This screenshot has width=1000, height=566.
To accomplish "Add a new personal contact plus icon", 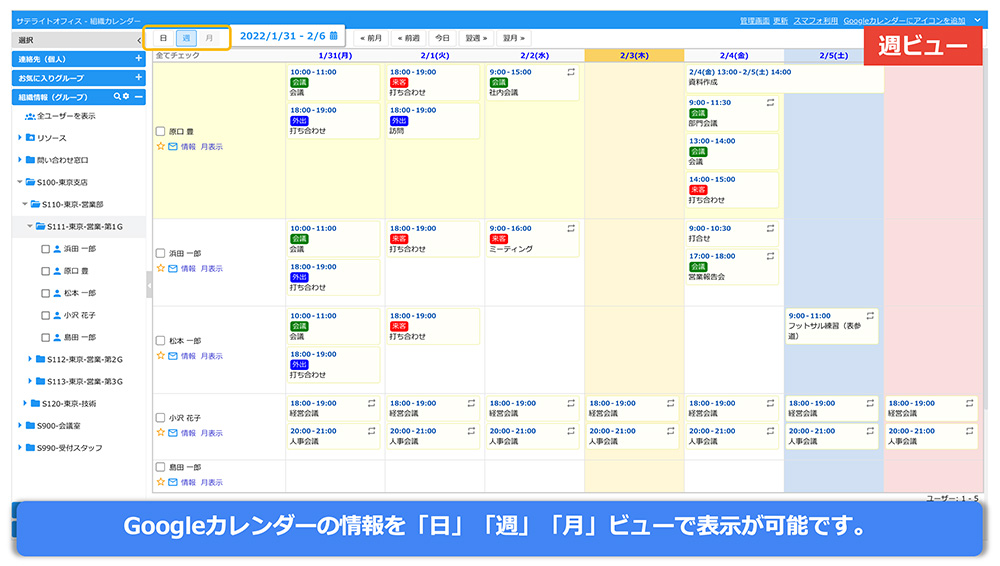I will (x=138, y=59).
